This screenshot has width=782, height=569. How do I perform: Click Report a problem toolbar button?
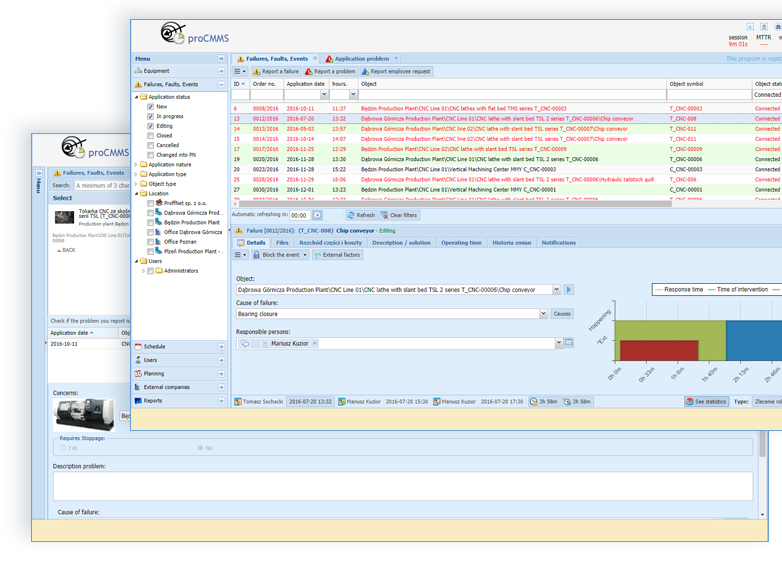[330, 71]
